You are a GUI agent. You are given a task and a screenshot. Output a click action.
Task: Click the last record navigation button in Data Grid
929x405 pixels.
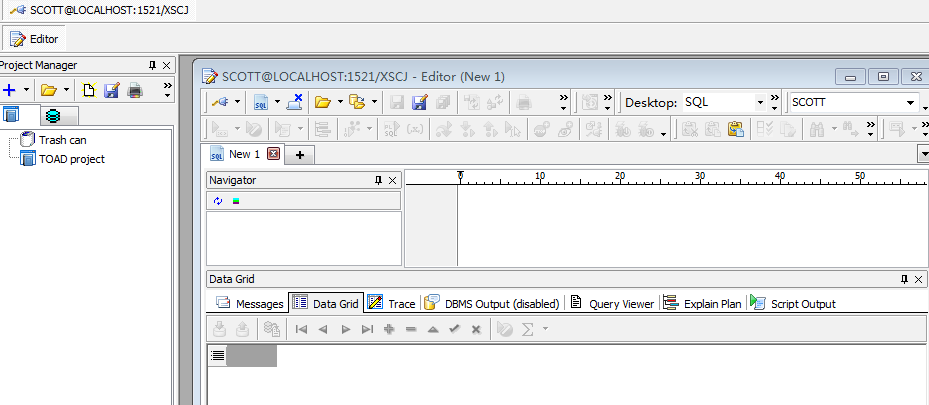click(367, 329)
